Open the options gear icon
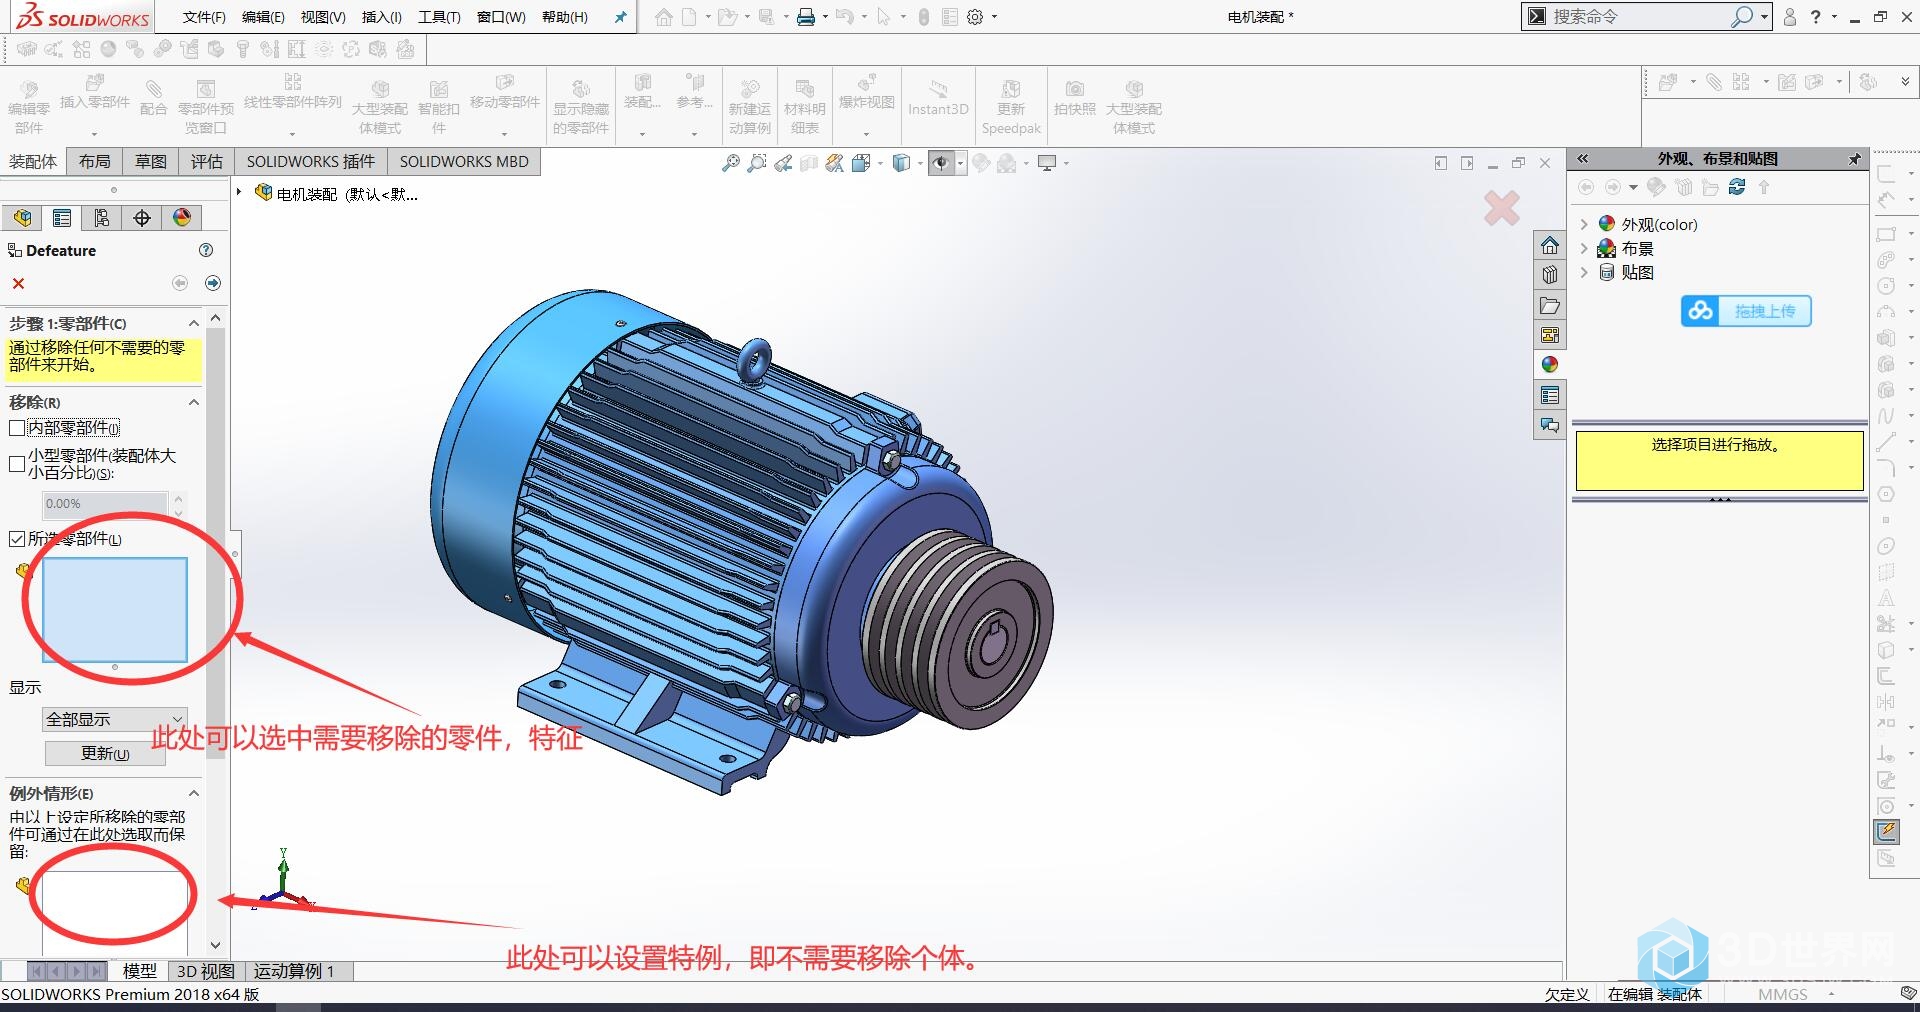 click(x=975, y=17)
